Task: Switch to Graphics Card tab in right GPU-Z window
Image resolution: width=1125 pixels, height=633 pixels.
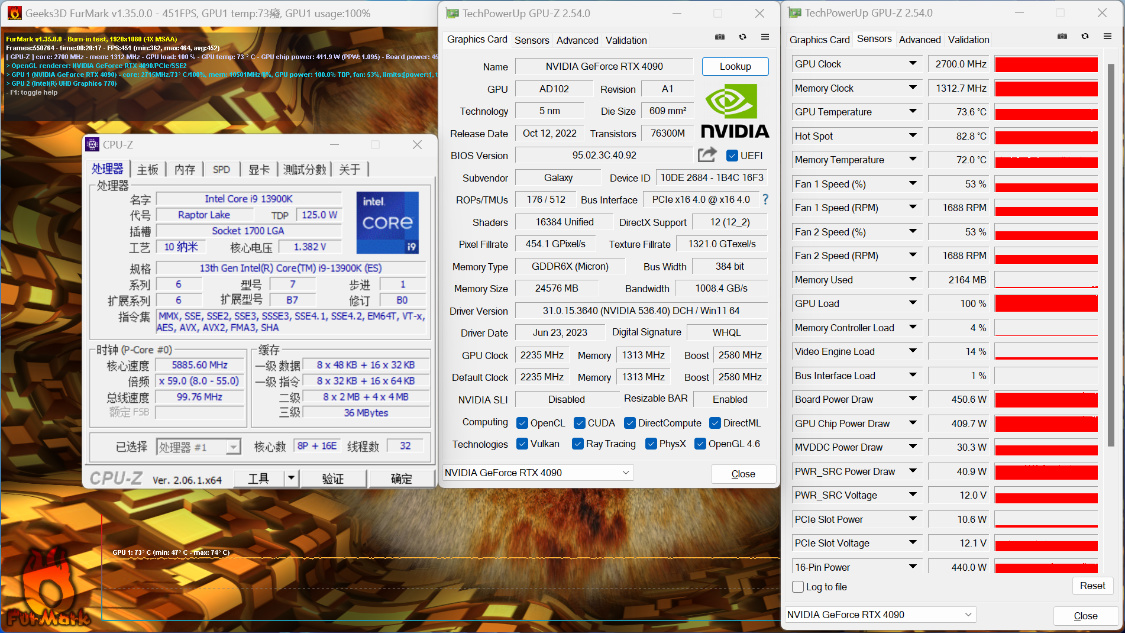Action: pyautogui.click(x=819, y=39)
